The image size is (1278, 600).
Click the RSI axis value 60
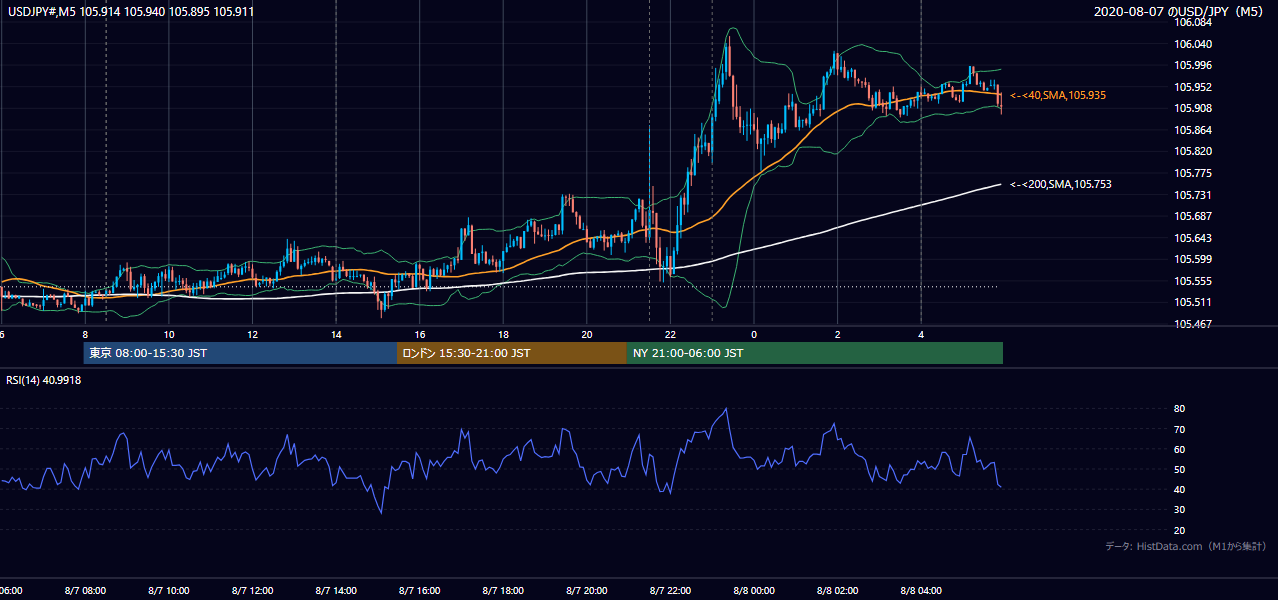pyautogui.click(x=1180, y=449)
